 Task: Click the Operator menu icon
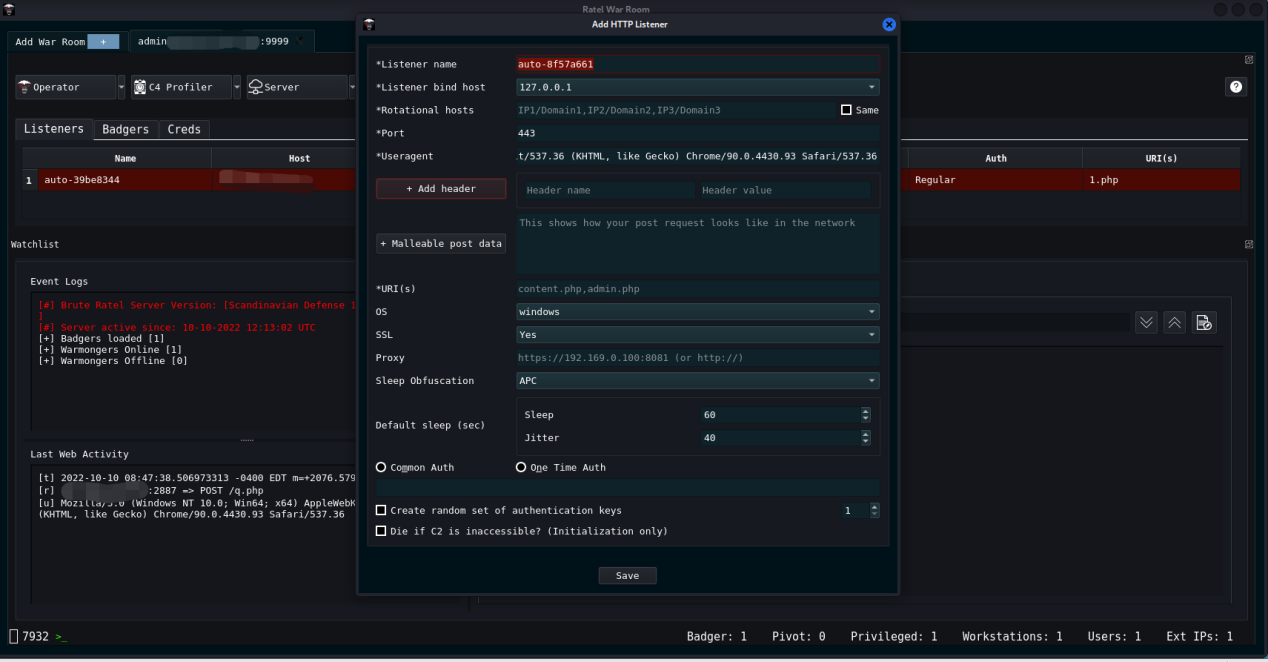(x=24, y=87)
